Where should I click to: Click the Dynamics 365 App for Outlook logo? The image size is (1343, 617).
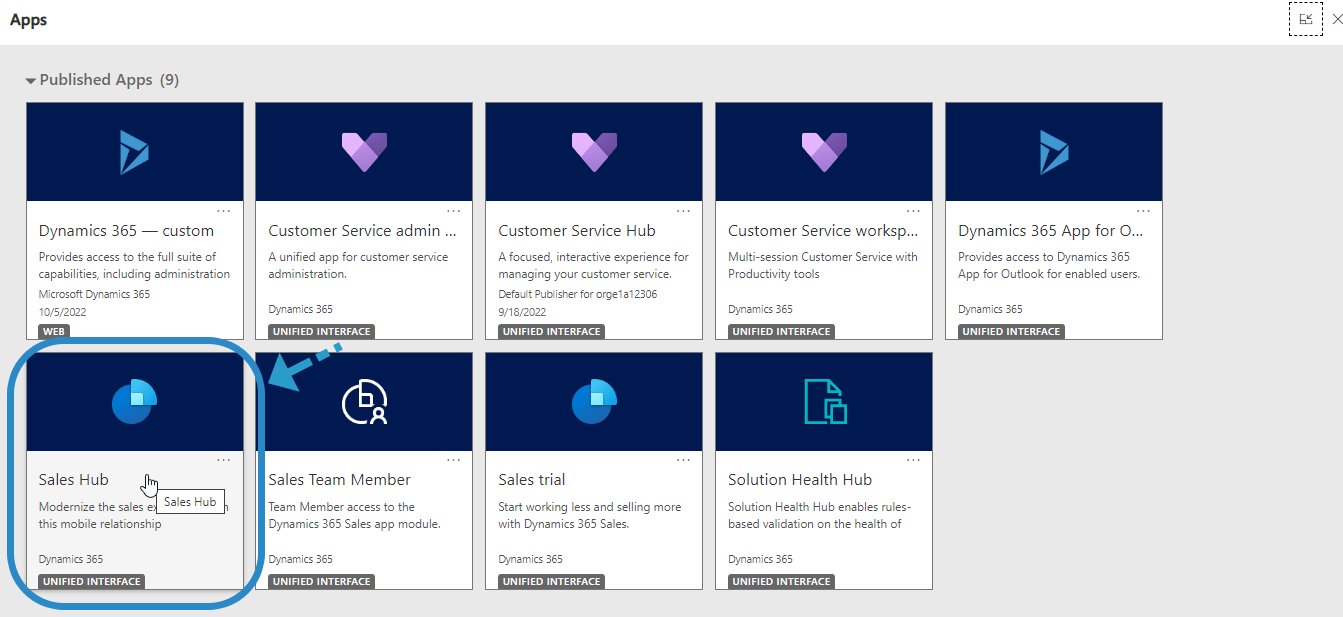1053,150
